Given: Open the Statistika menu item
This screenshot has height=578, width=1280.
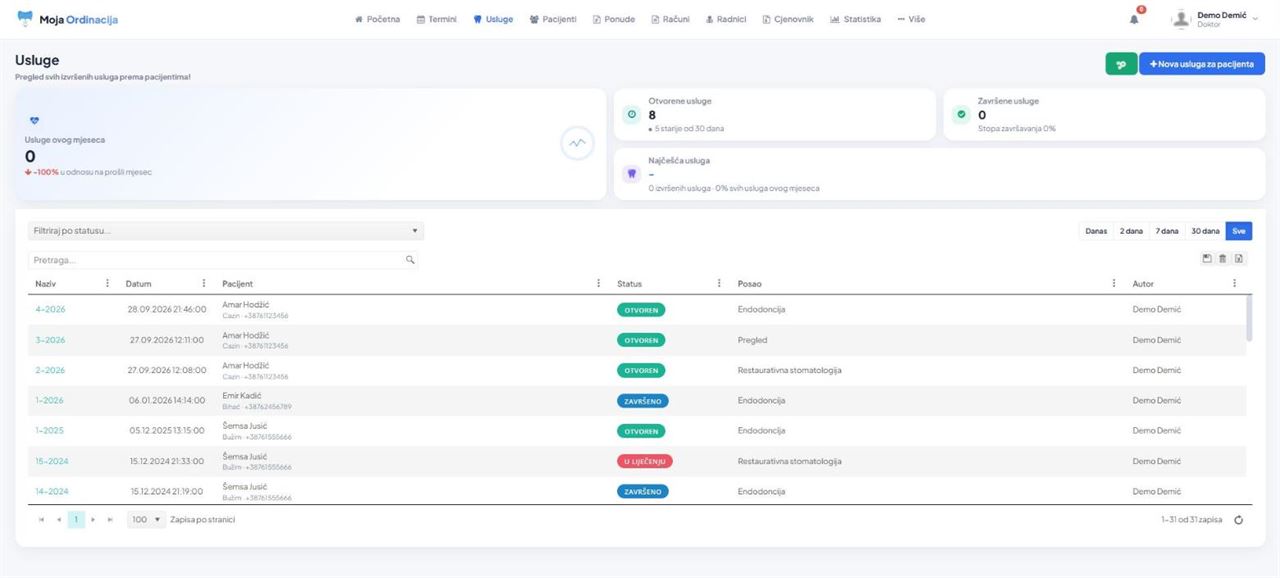Looking at the screenshot, I should tap(856, 19).
